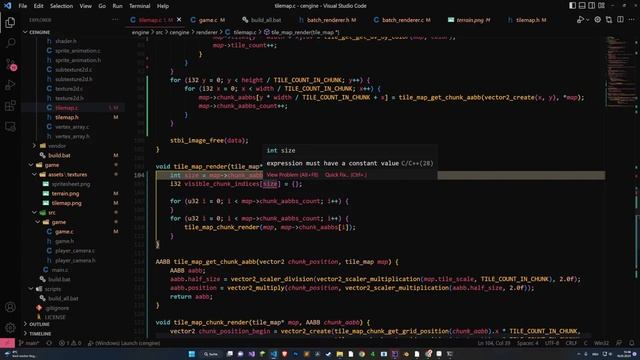Open the editor More Actions ellipsis

pos(631,20)
